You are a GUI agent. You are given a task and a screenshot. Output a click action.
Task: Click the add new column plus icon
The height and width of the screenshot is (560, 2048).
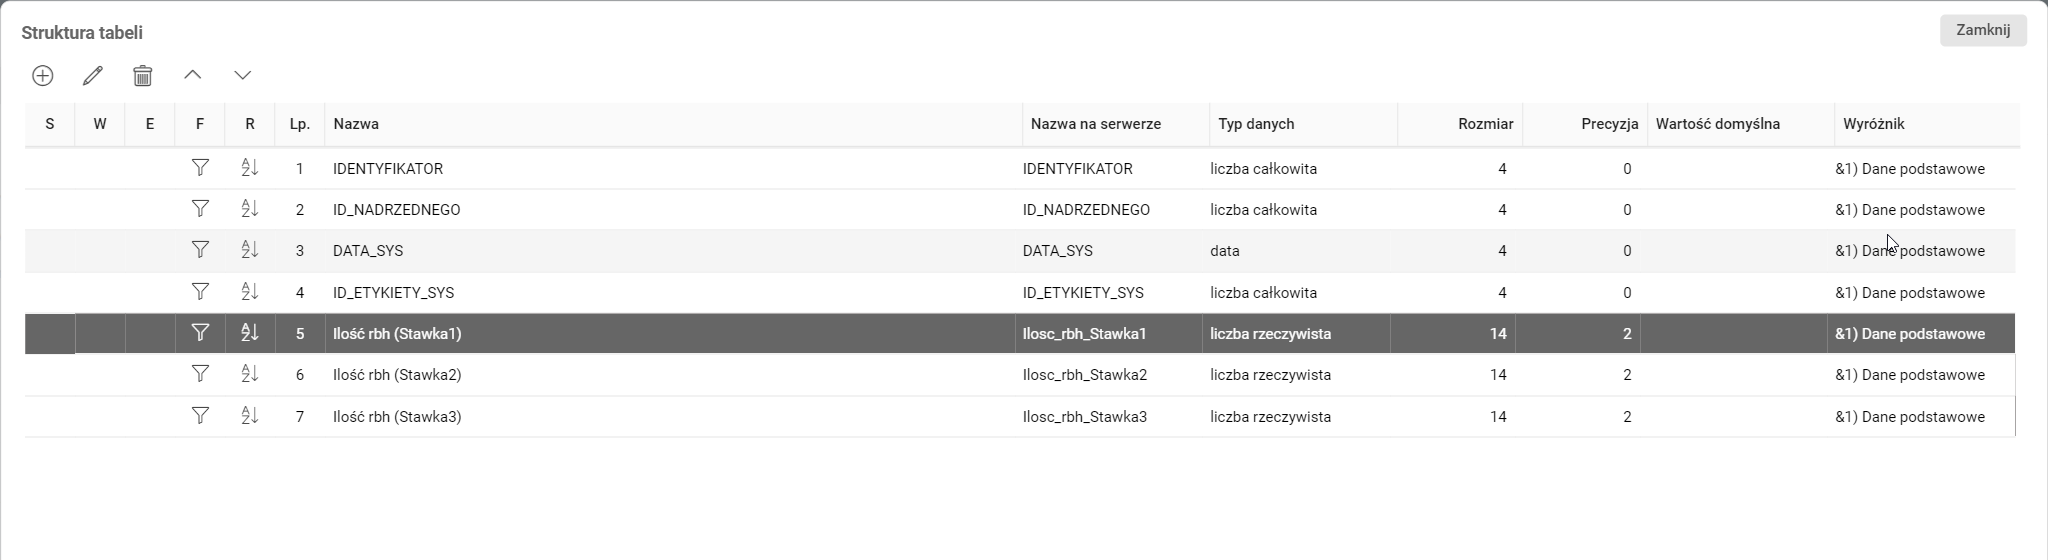pyautogui.click(x=43, y=76)
